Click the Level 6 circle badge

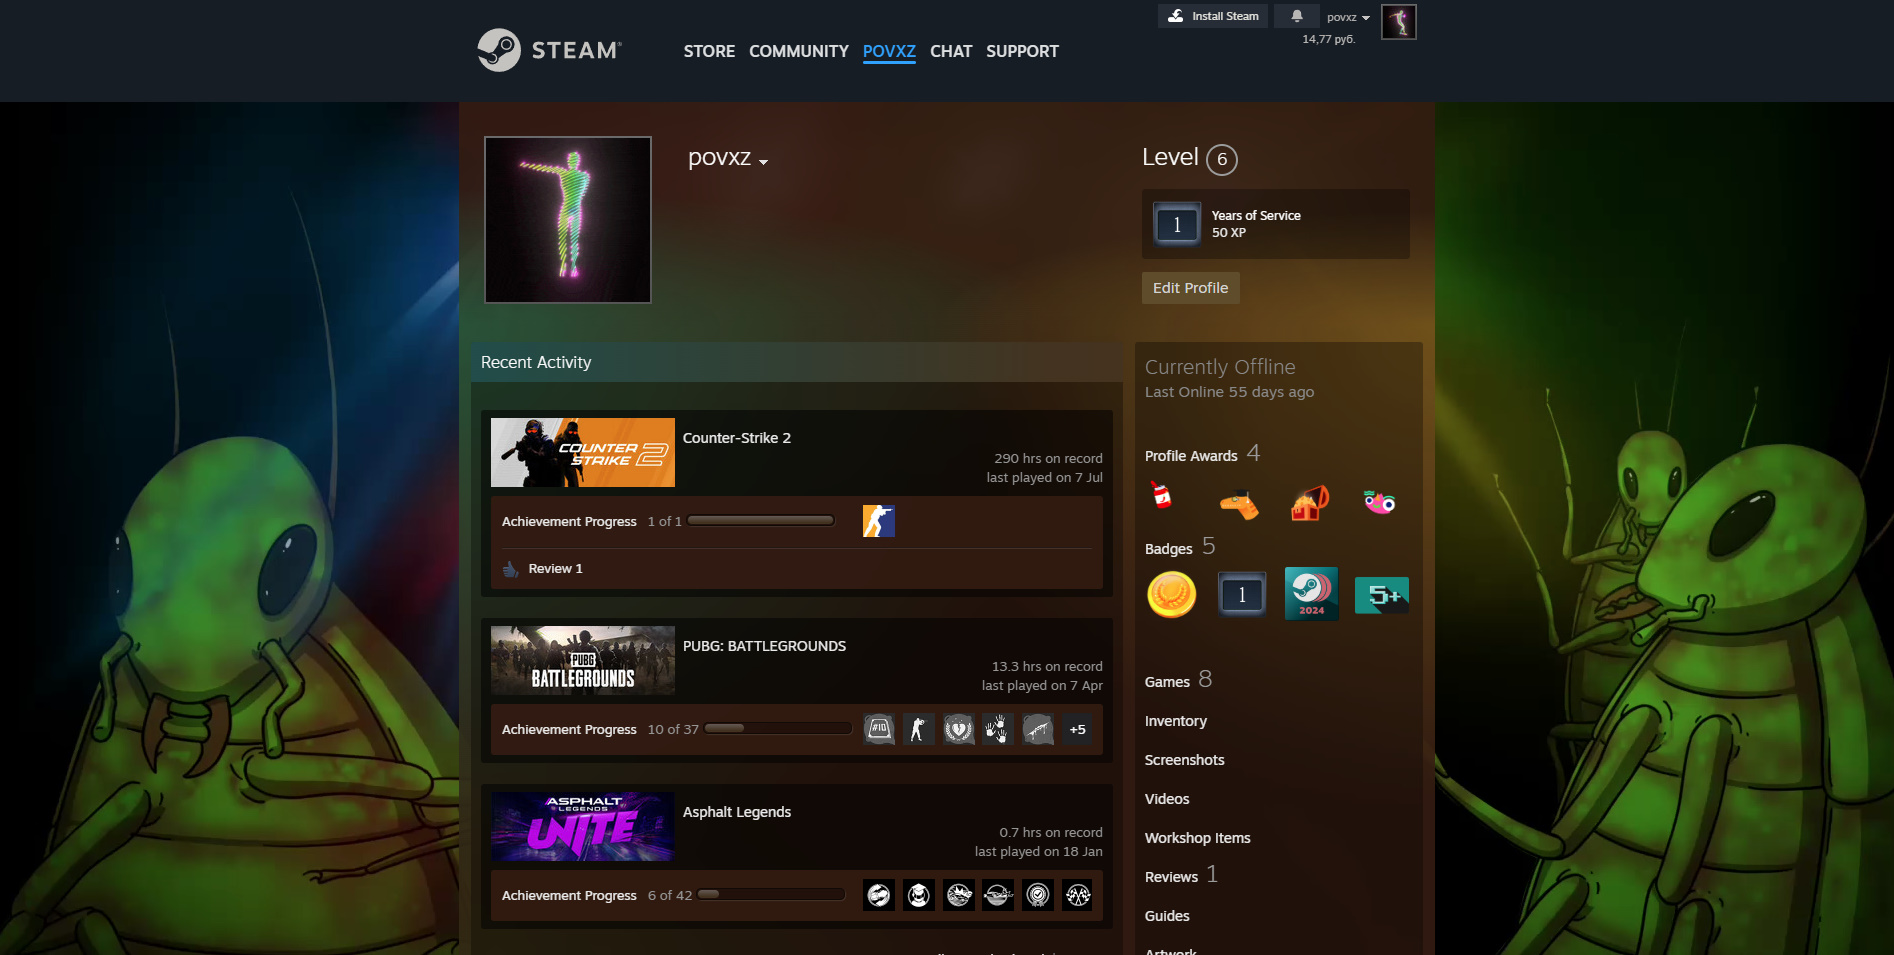pos(1221,159)
